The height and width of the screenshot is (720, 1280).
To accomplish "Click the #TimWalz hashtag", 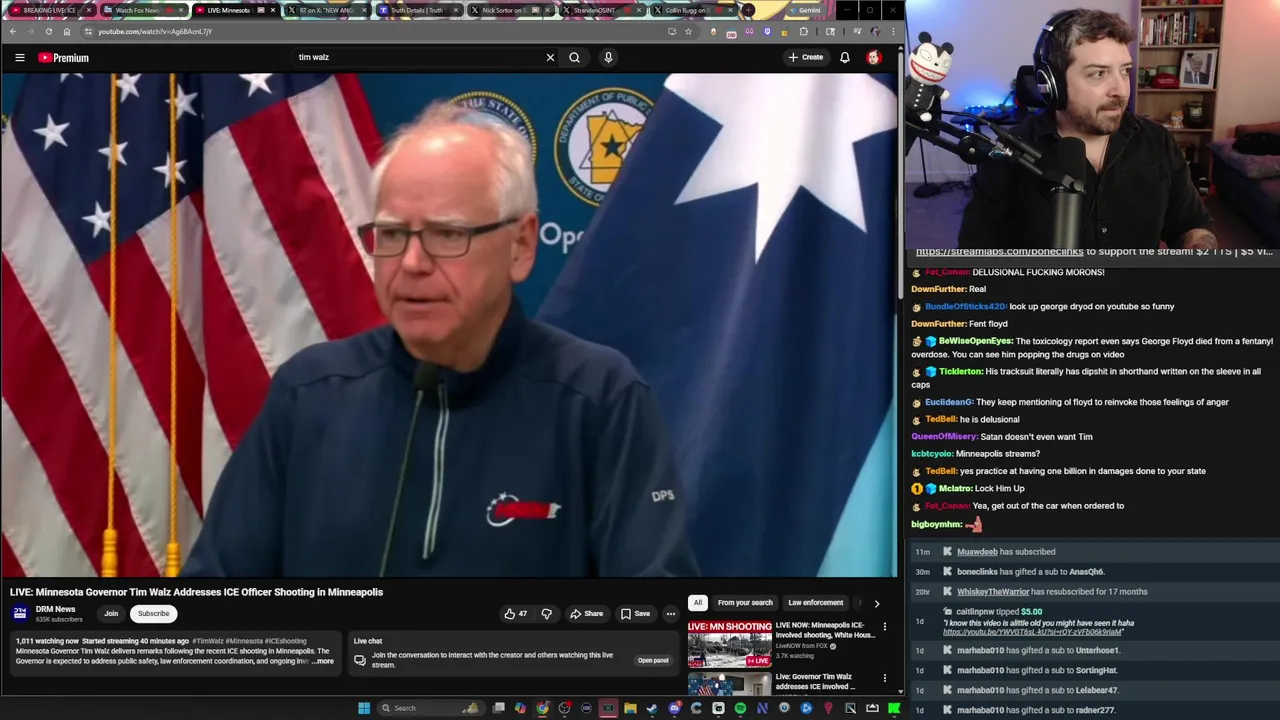I will click(208, 641).
